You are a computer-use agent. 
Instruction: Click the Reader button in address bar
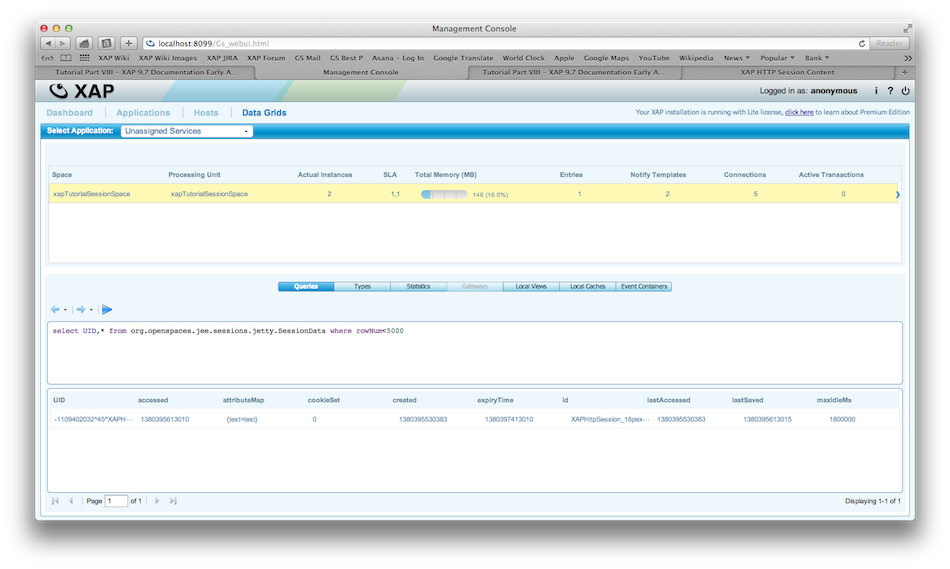coord(889,44)
